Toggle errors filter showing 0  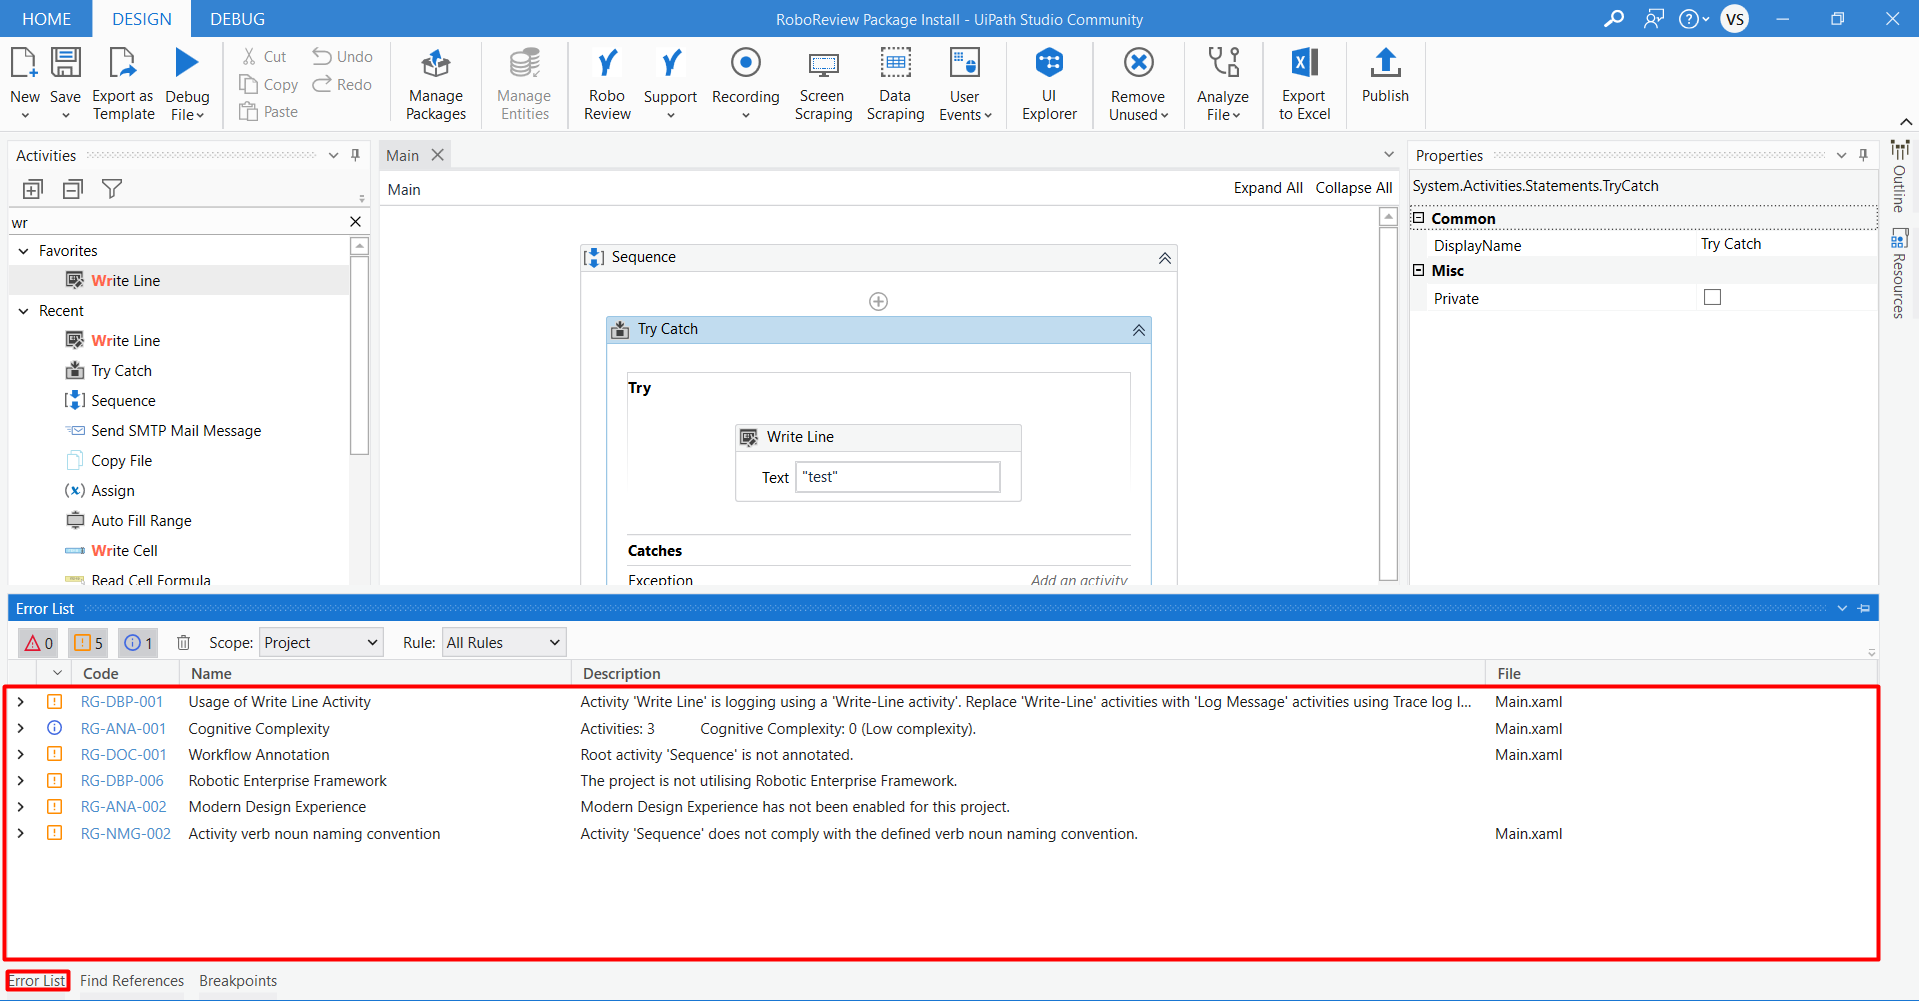(x=38, y=643)
